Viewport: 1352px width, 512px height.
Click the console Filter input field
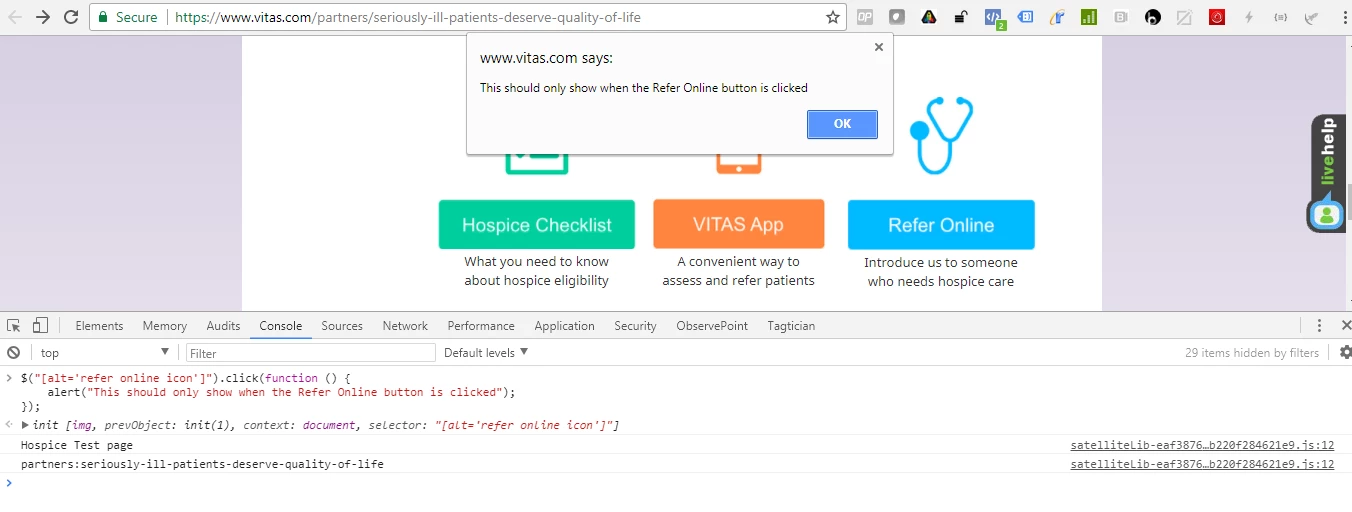pyautogui.click(x=311, y=353)
